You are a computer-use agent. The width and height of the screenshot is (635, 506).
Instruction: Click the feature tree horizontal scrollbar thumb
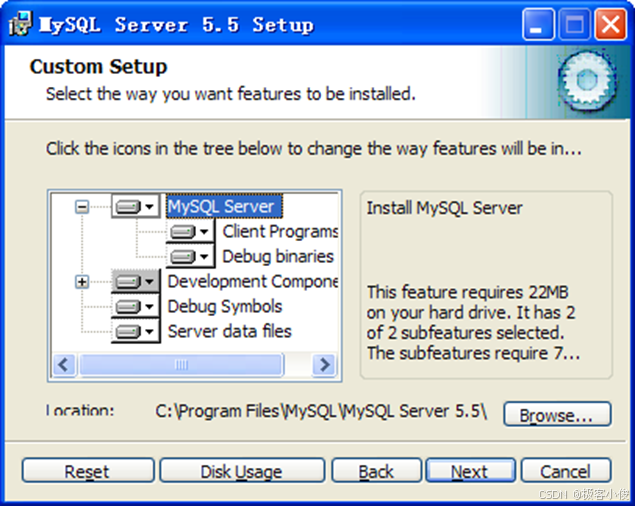181,365
